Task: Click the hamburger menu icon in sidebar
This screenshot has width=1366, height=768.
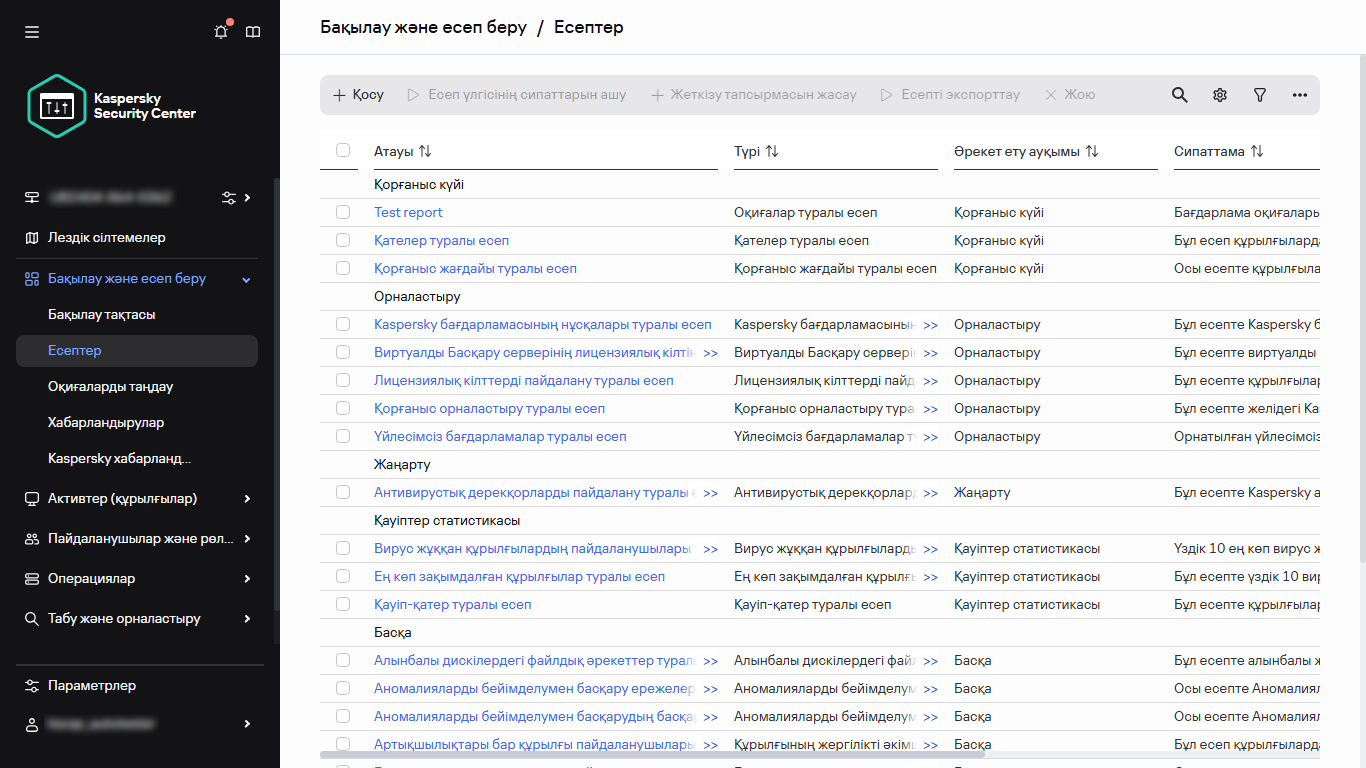Action: (x=32, y=32)
